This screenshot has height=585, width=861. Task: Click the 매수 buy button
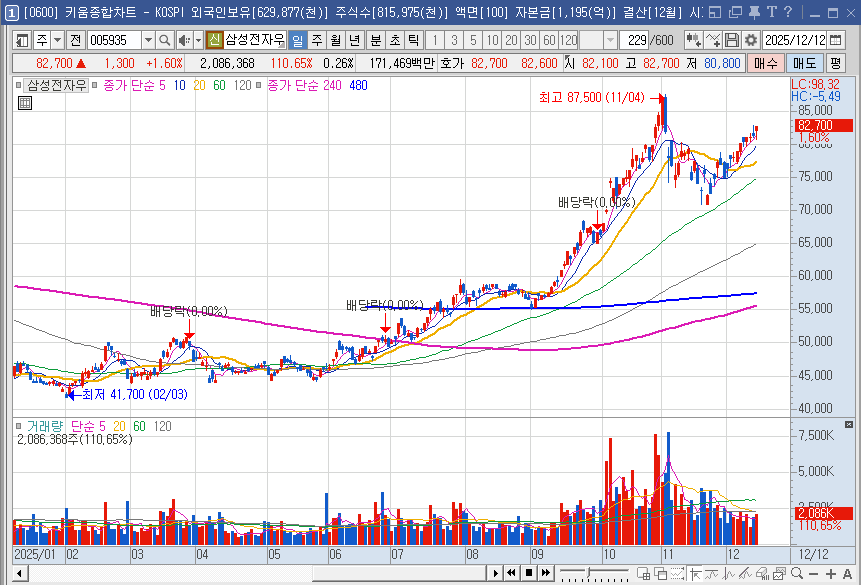765,63
